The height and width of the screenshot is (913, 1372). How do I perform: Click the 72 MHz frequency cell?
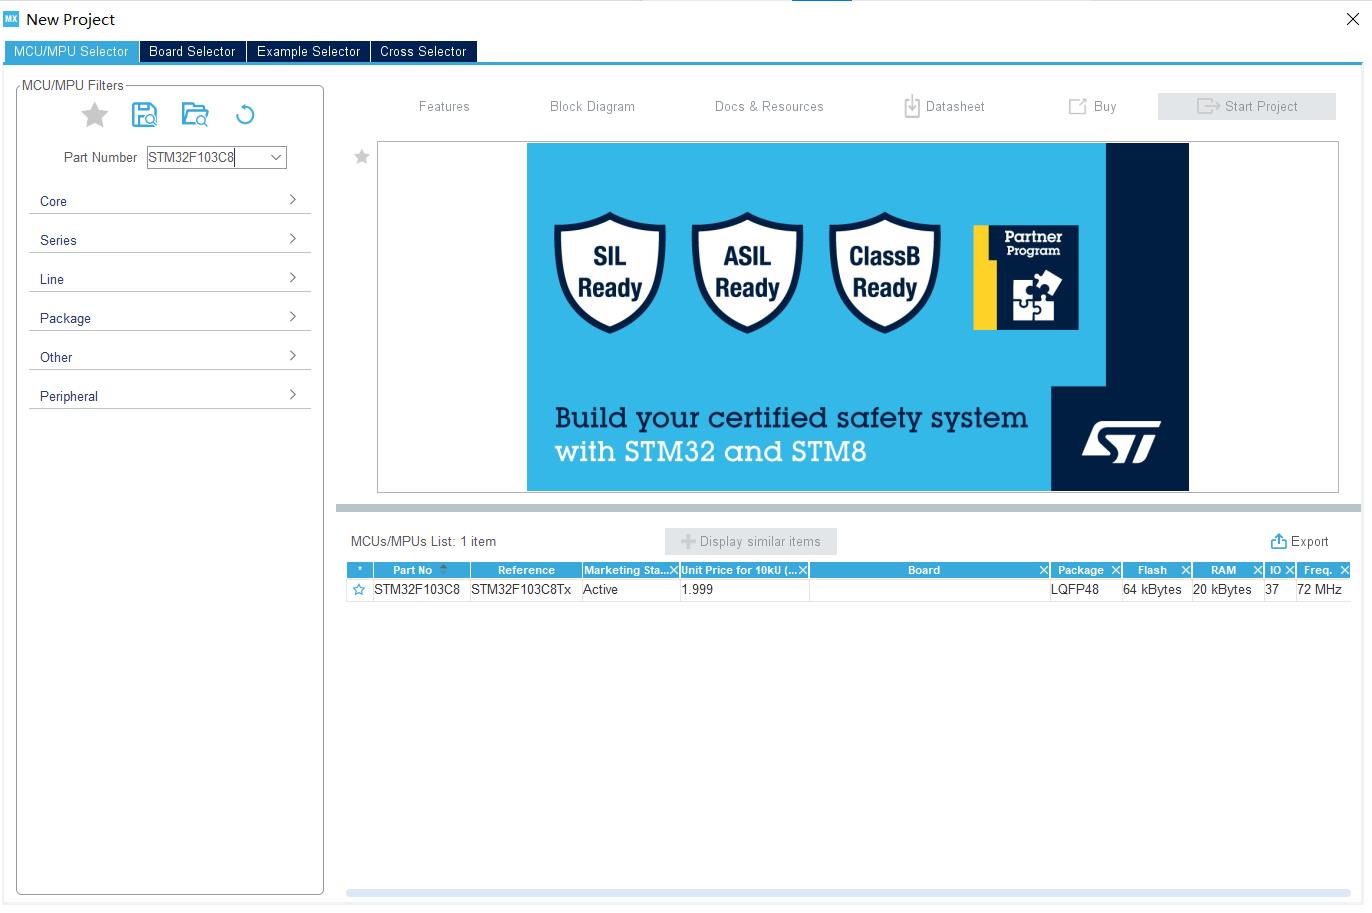pos(1323,590)
